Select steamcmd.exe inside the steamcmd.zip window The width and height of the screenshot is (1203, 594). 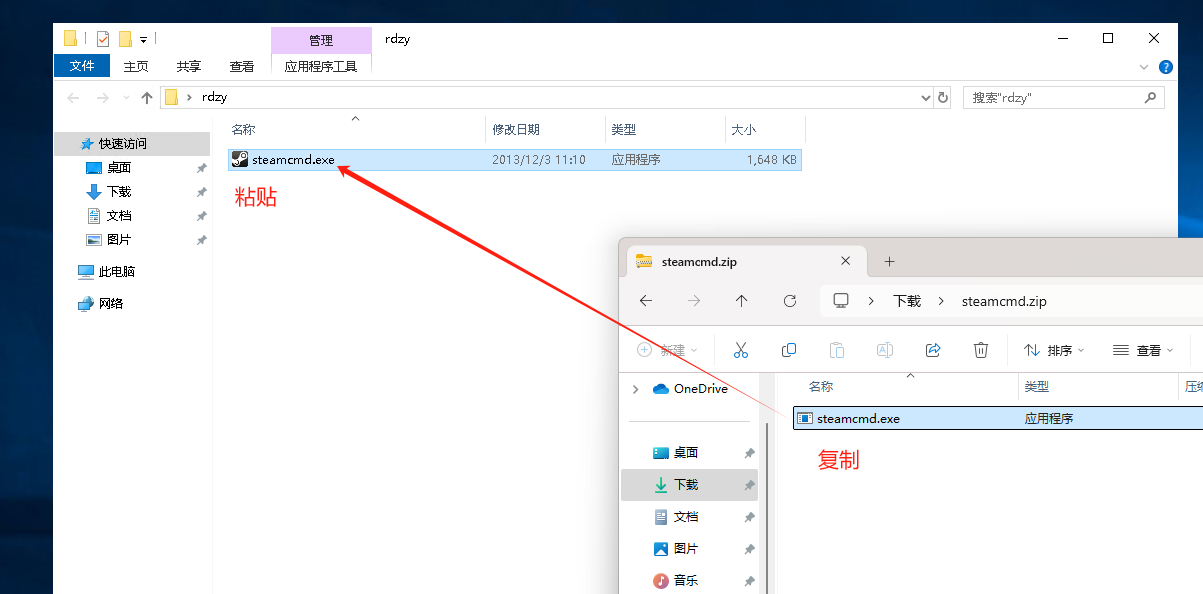point(998,419)
